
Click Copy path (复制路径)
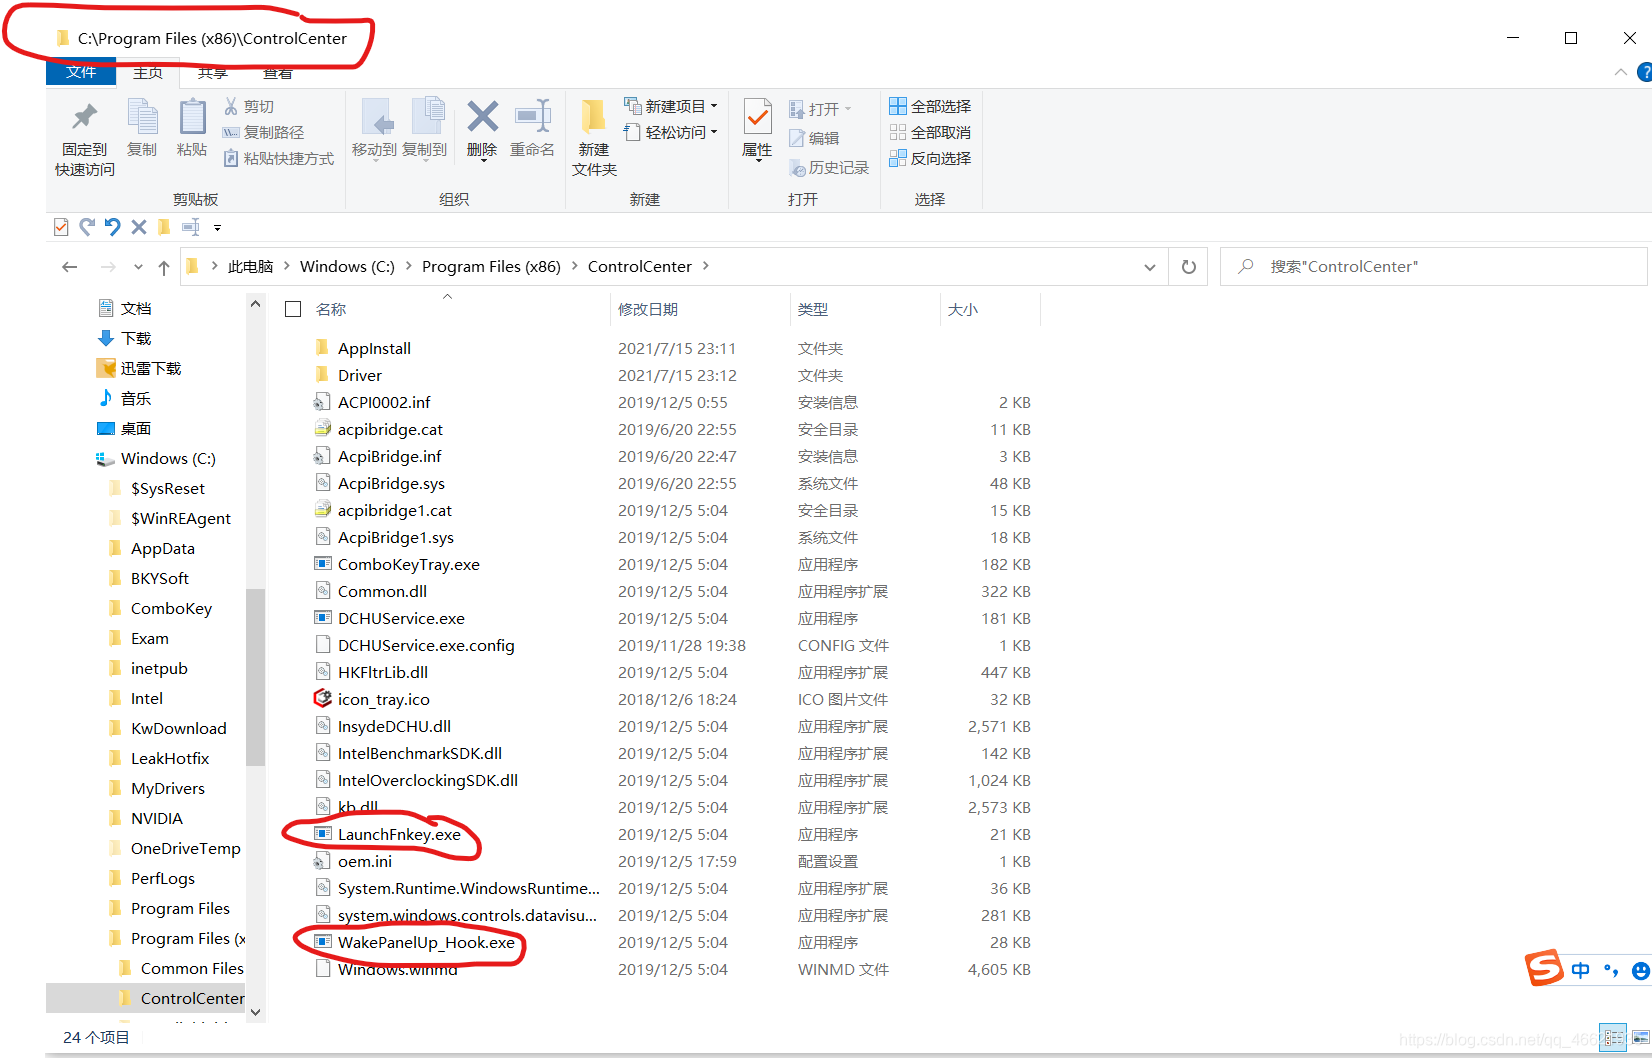[263, 132]
